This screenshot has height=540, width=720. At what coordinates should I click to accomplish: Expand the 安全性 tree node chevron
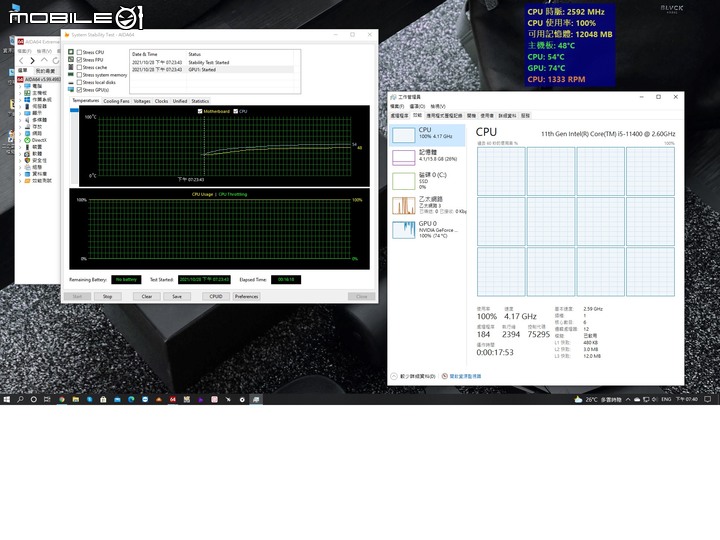20,160
